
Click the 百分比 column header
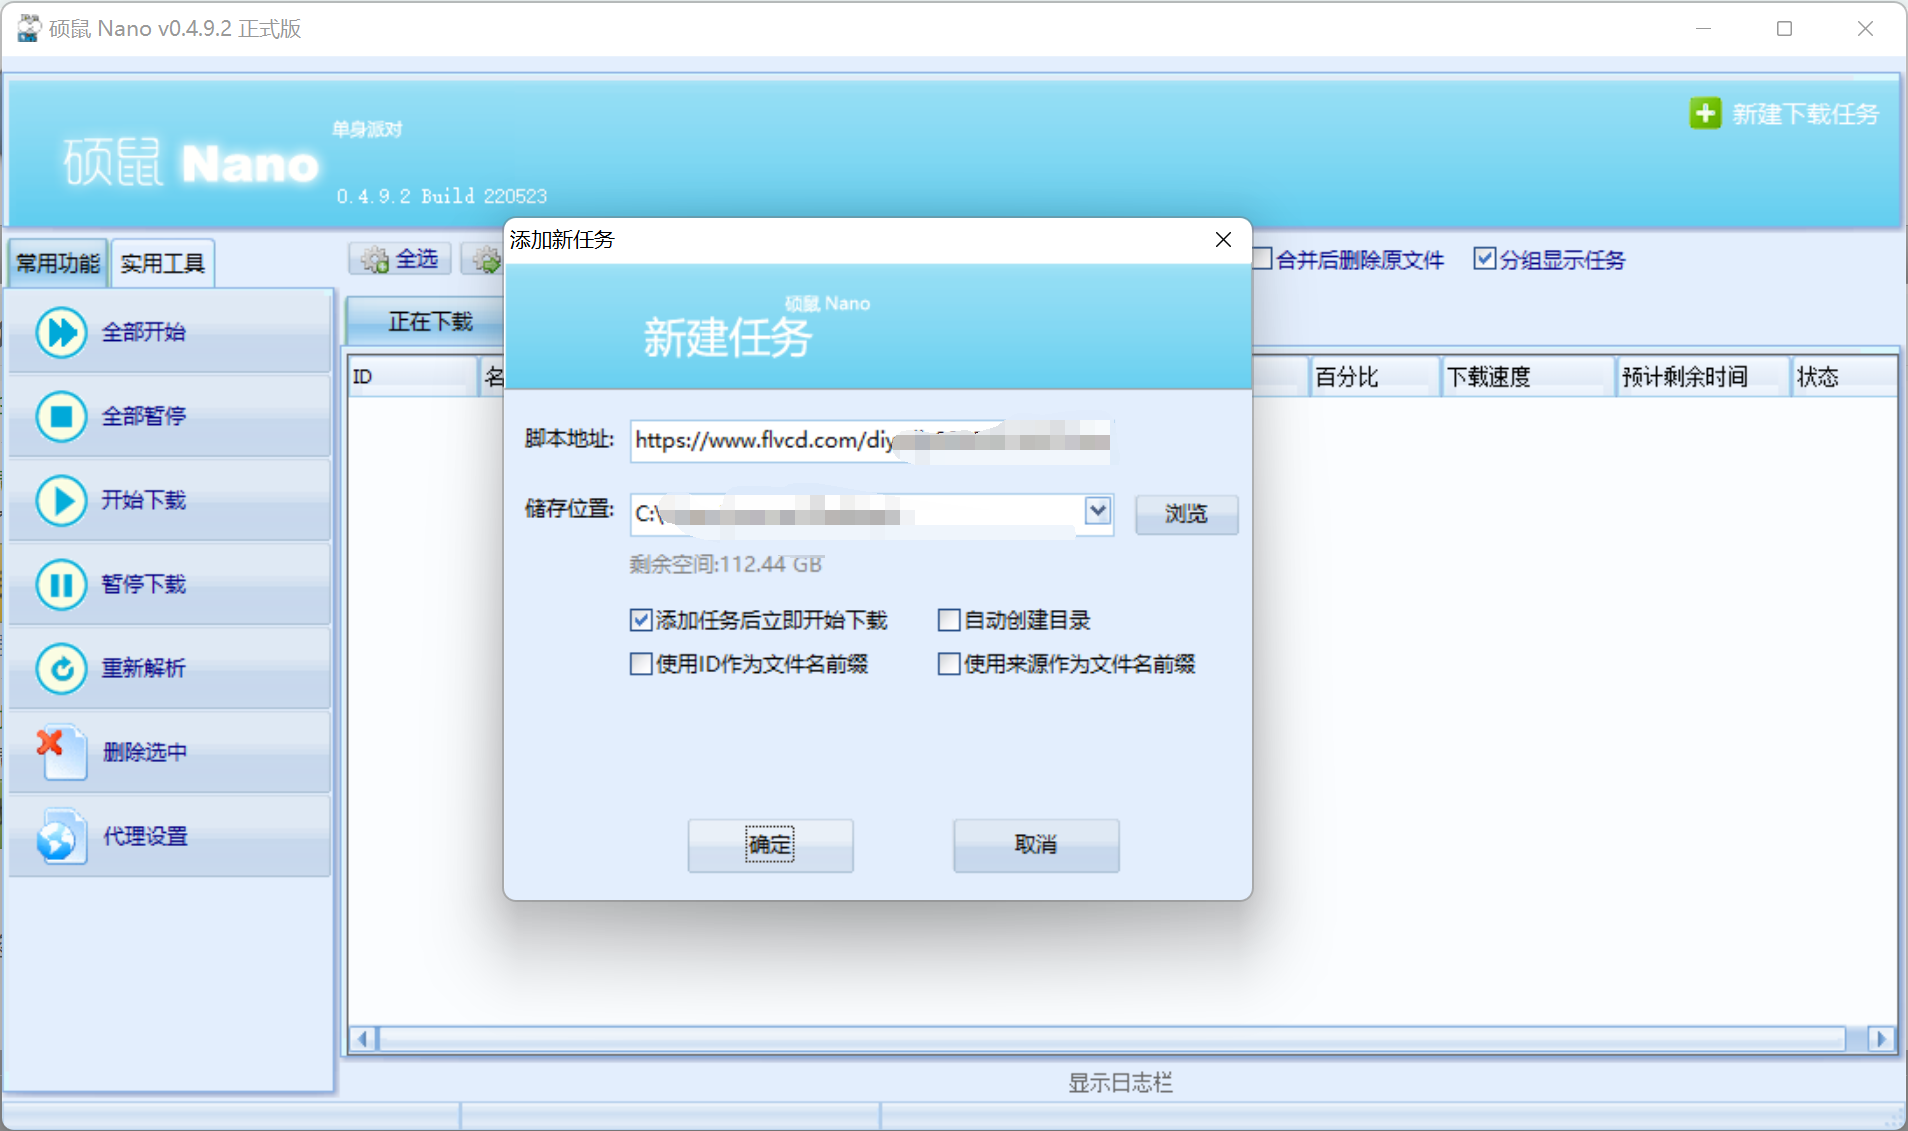1374,377
